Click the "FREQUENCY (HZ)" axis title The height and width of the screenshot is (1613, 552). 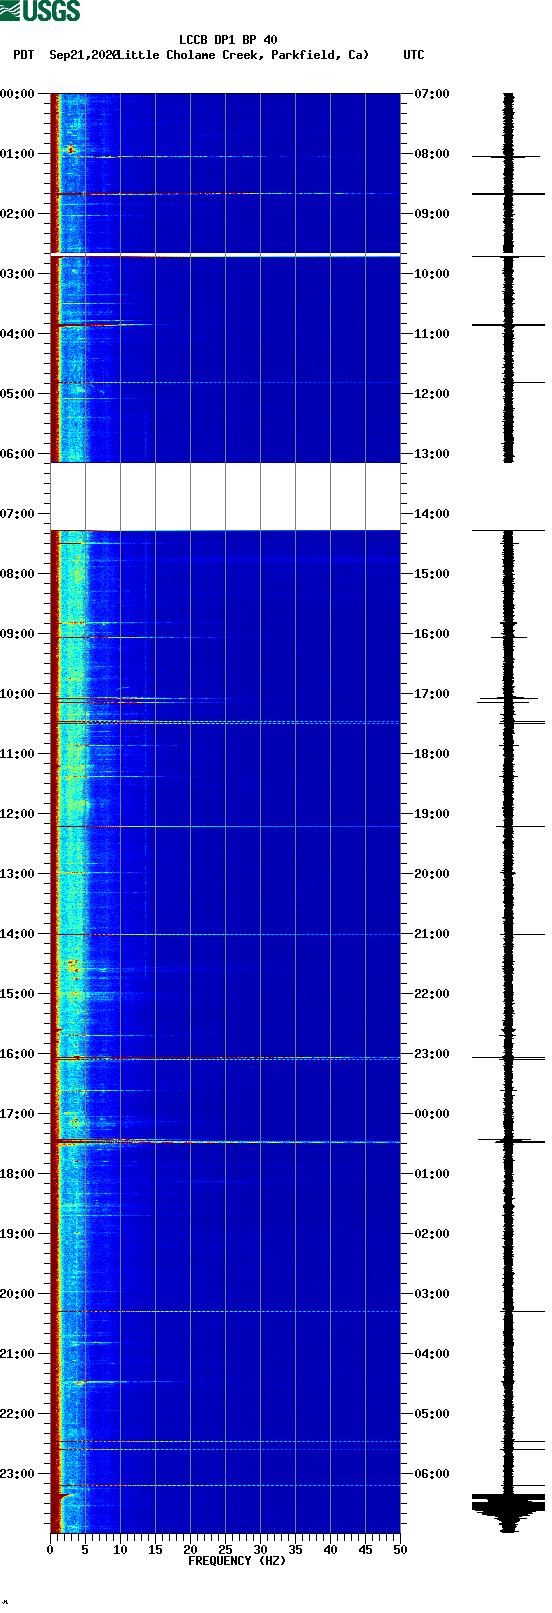pyautogui.click(x=237, y=1561)
